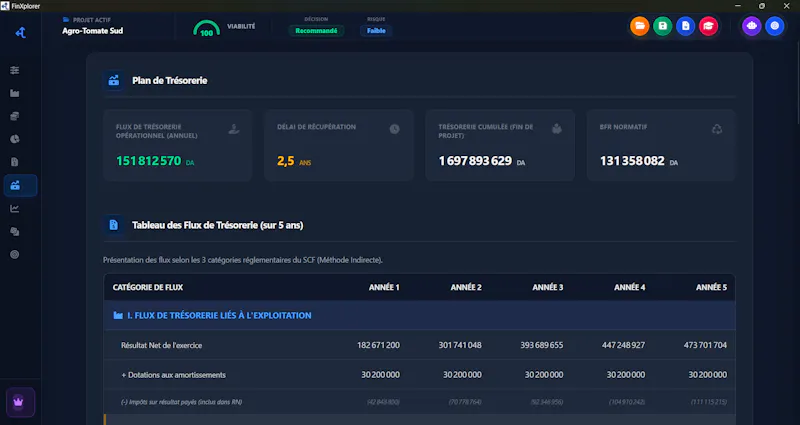Click the clock icon on Délai de récupération card

click(395, 129)
